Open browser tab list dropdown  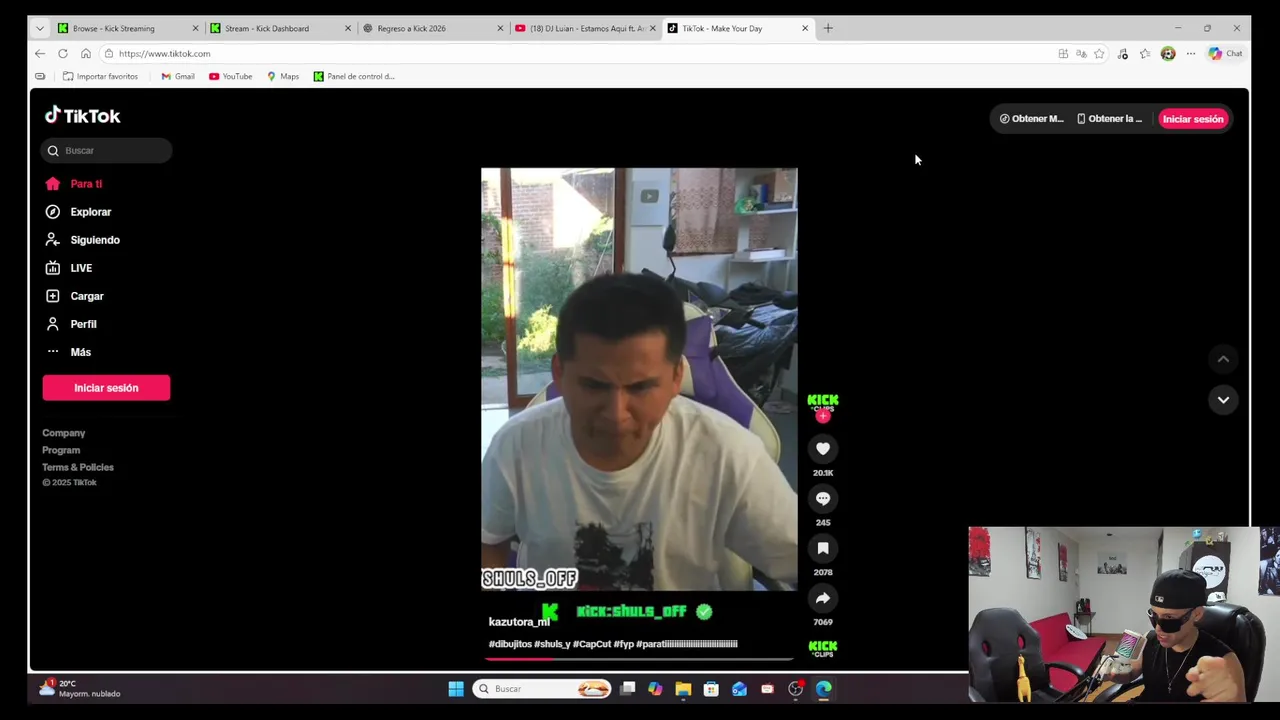click(x=40, y=28)
